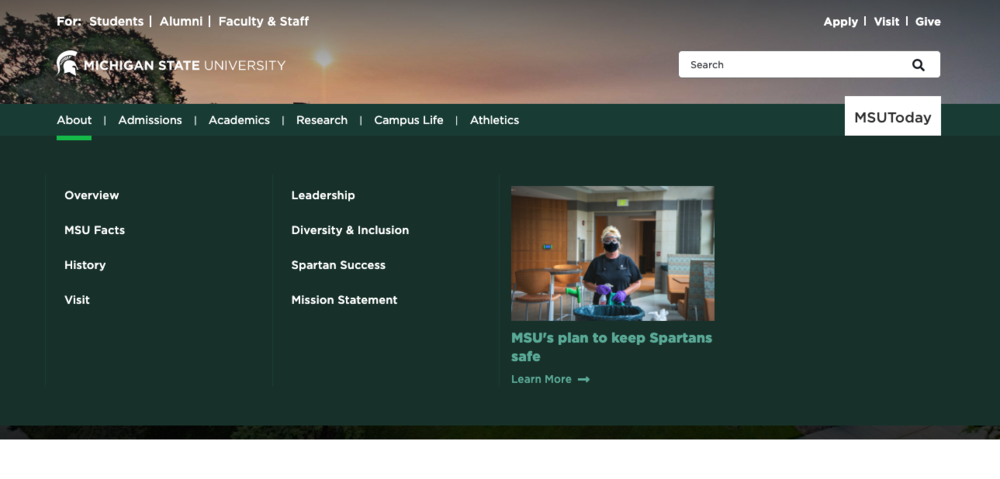Open the Mission Statement page
This screenshot has height=479, width=1000.
coord(344,300)
